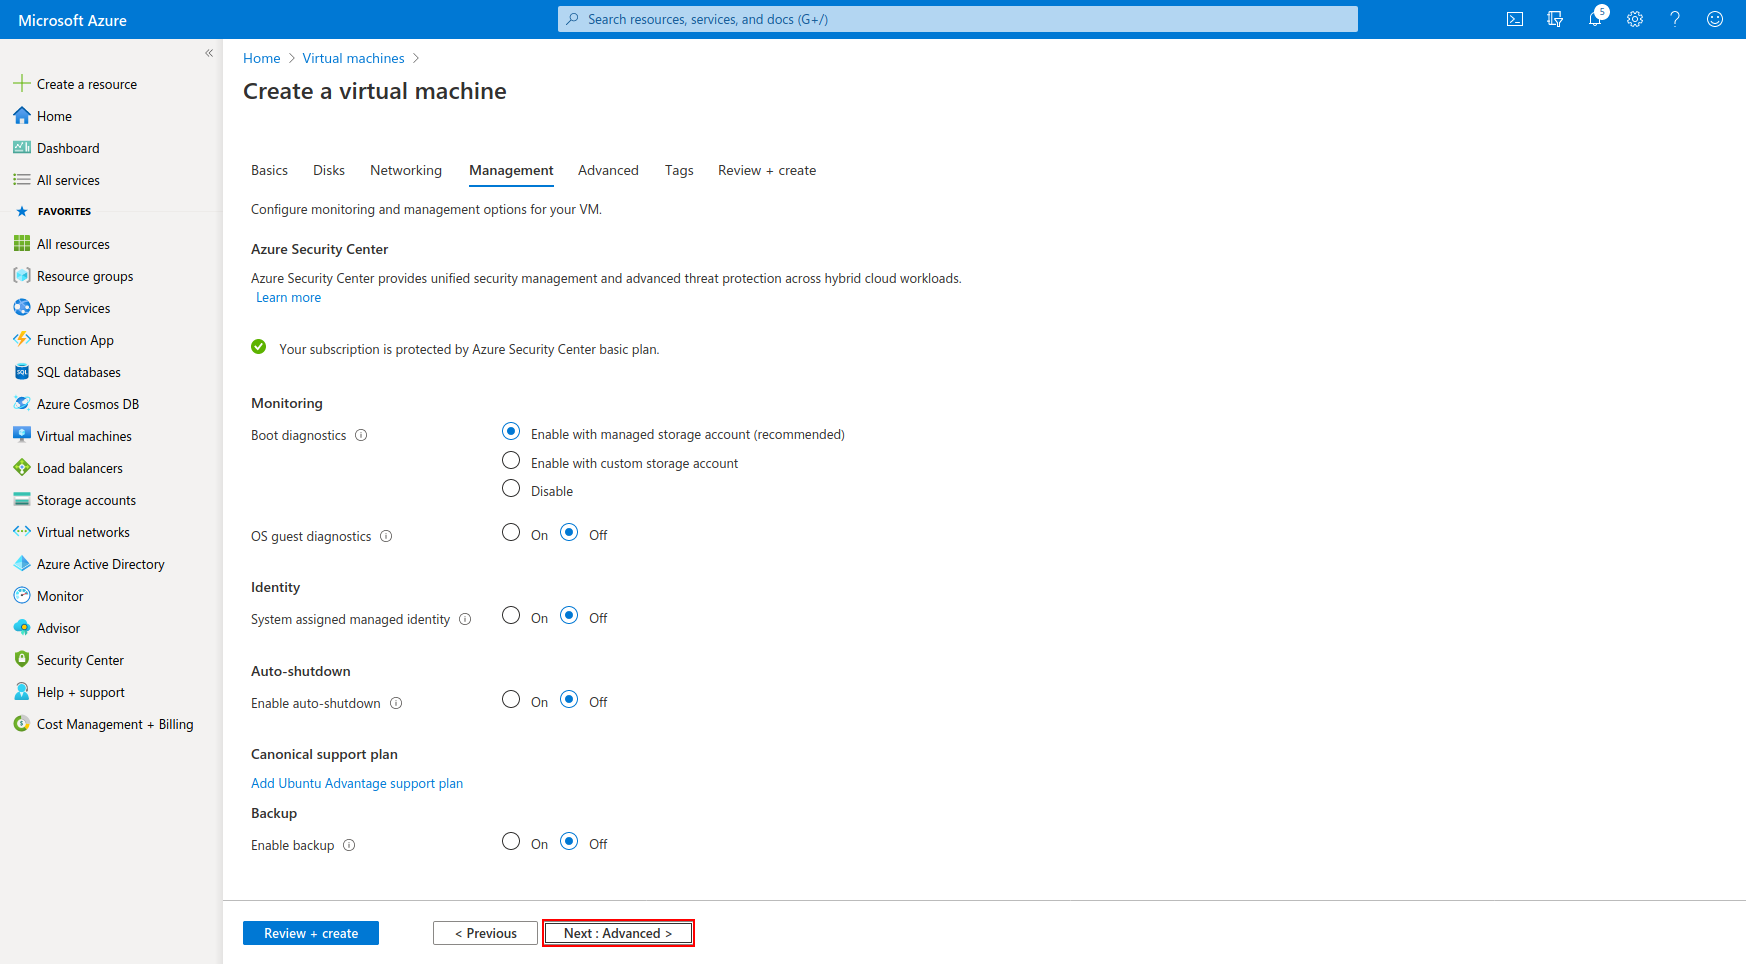This screenshot has width=1746, height=964.
Task: Open All services list icon
Action: 22,180
